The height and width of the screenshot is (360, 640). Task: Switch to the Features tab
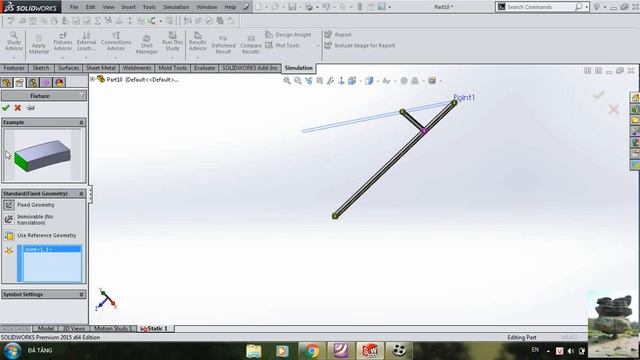(14, 68)
